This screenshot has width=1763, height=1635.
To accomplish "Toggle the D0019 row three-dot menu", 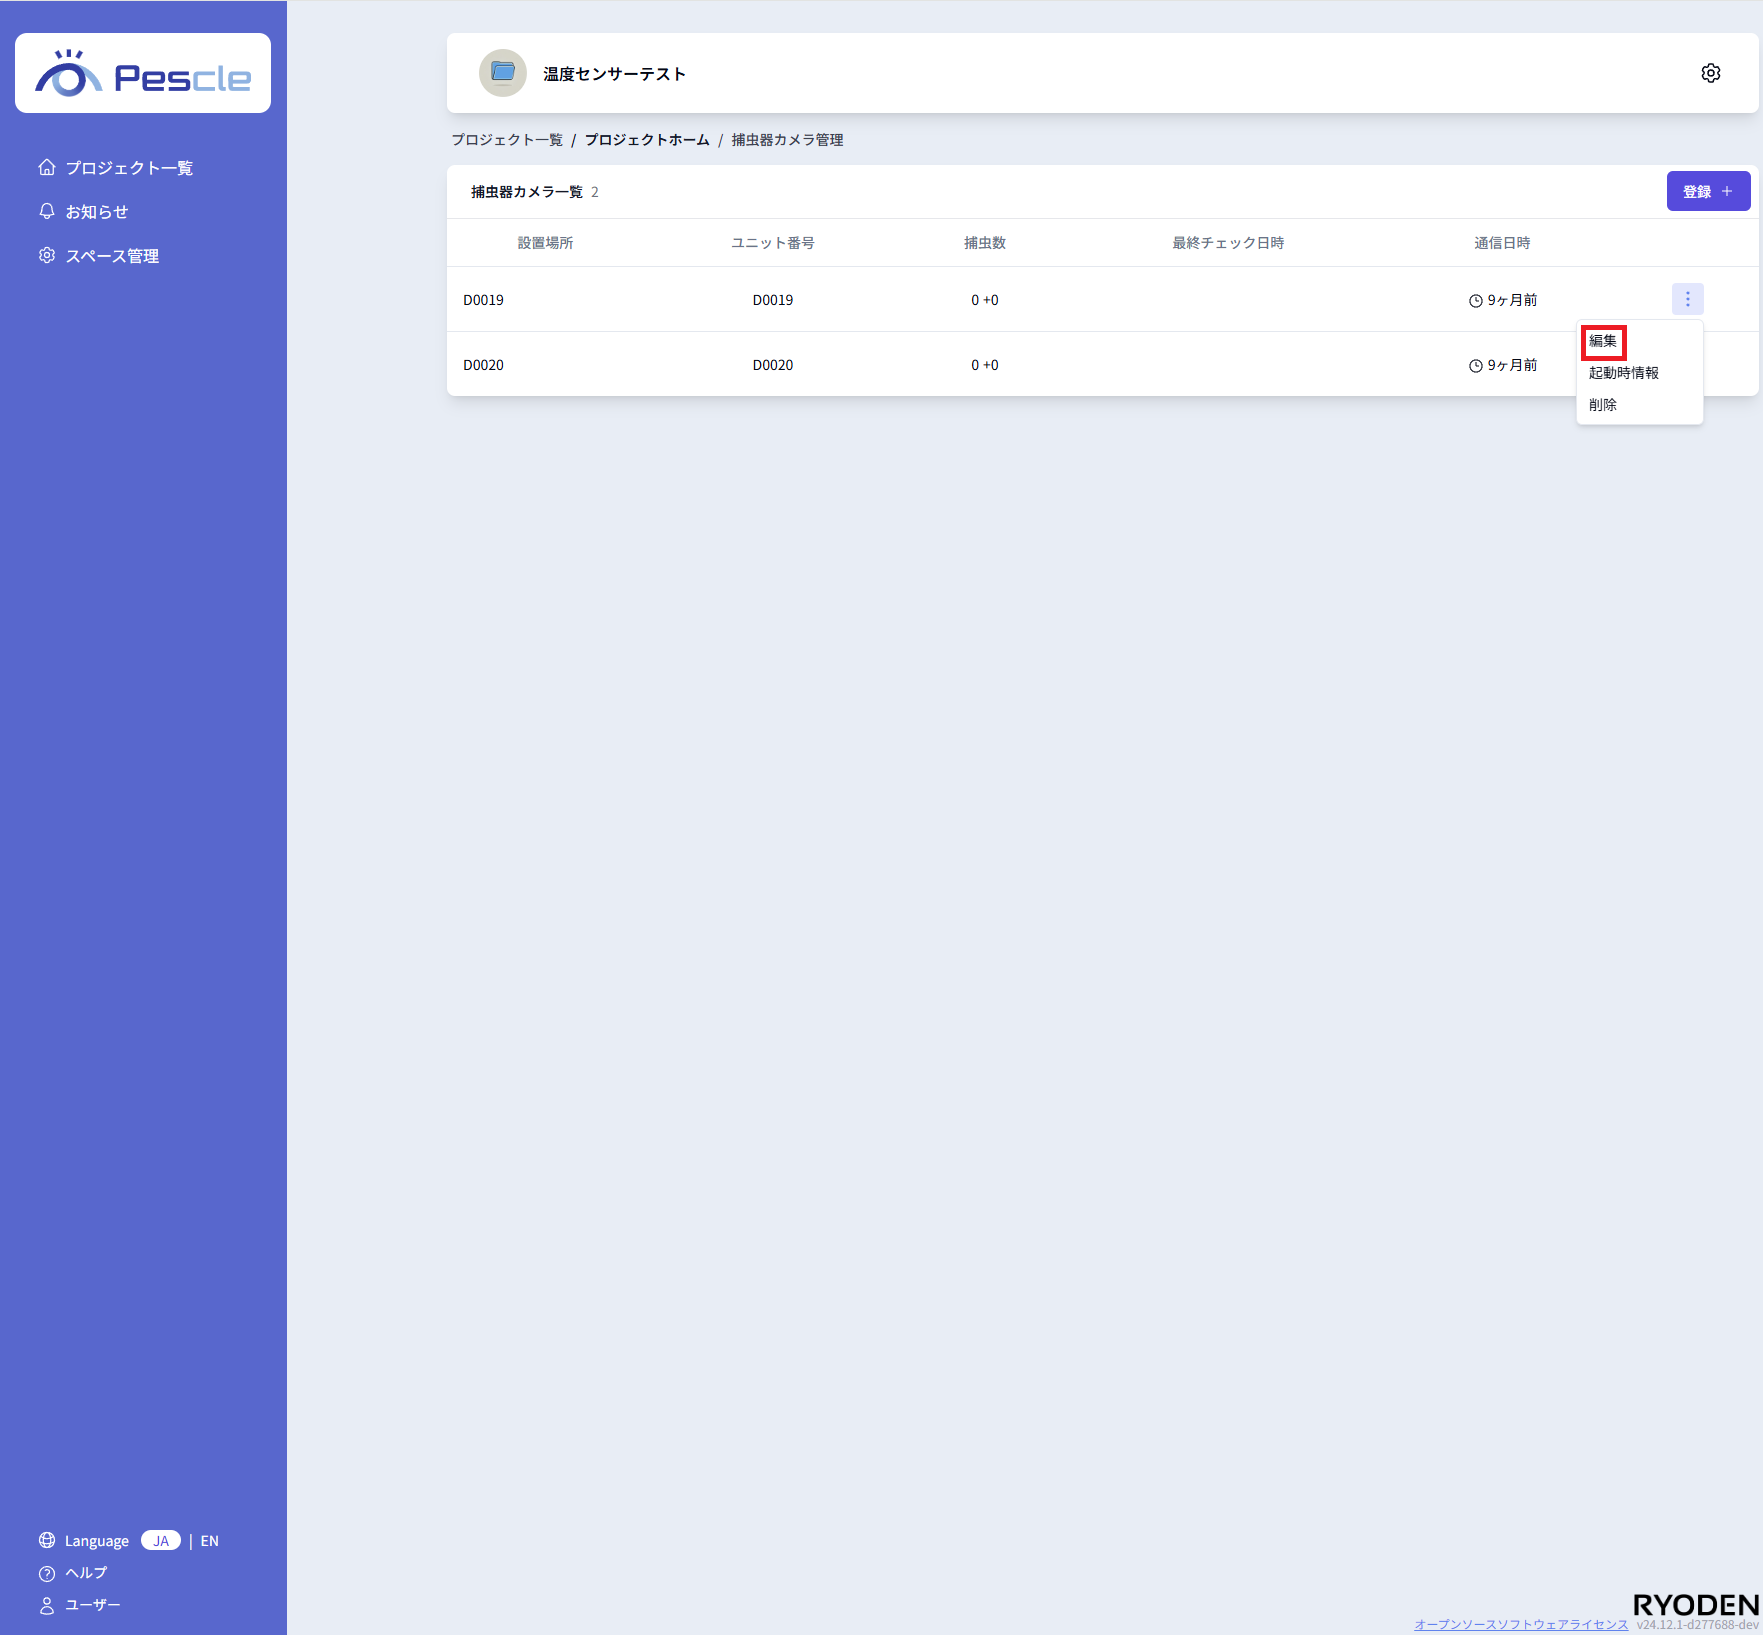I will (1687, 299).
